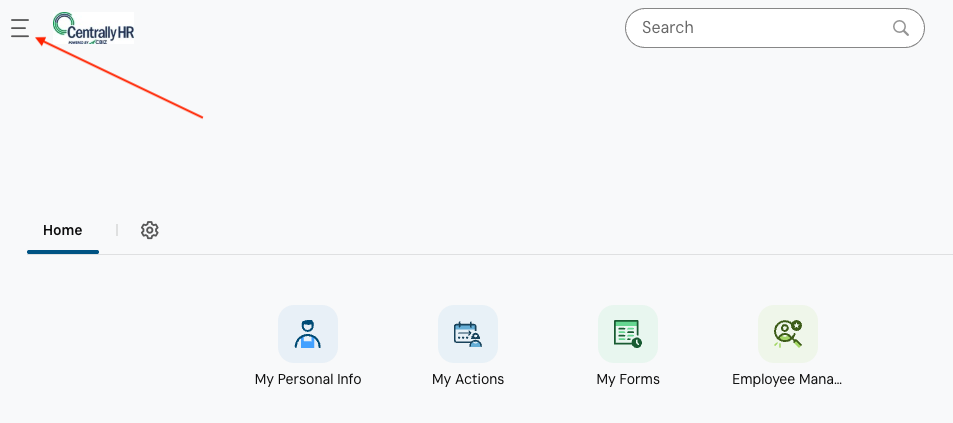Click the blue underline beneath Home tab
Screen dimensions: 953x423
62,252
